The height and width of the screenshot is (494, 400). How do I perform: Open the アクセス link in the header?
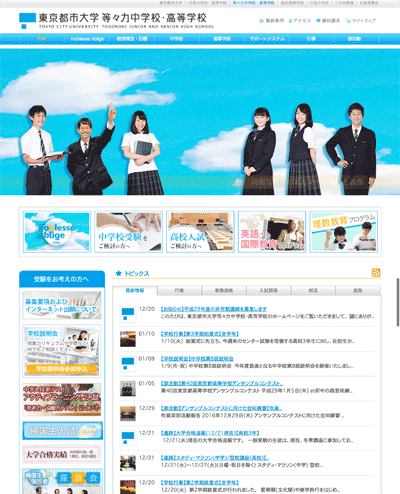coord(300,21)
